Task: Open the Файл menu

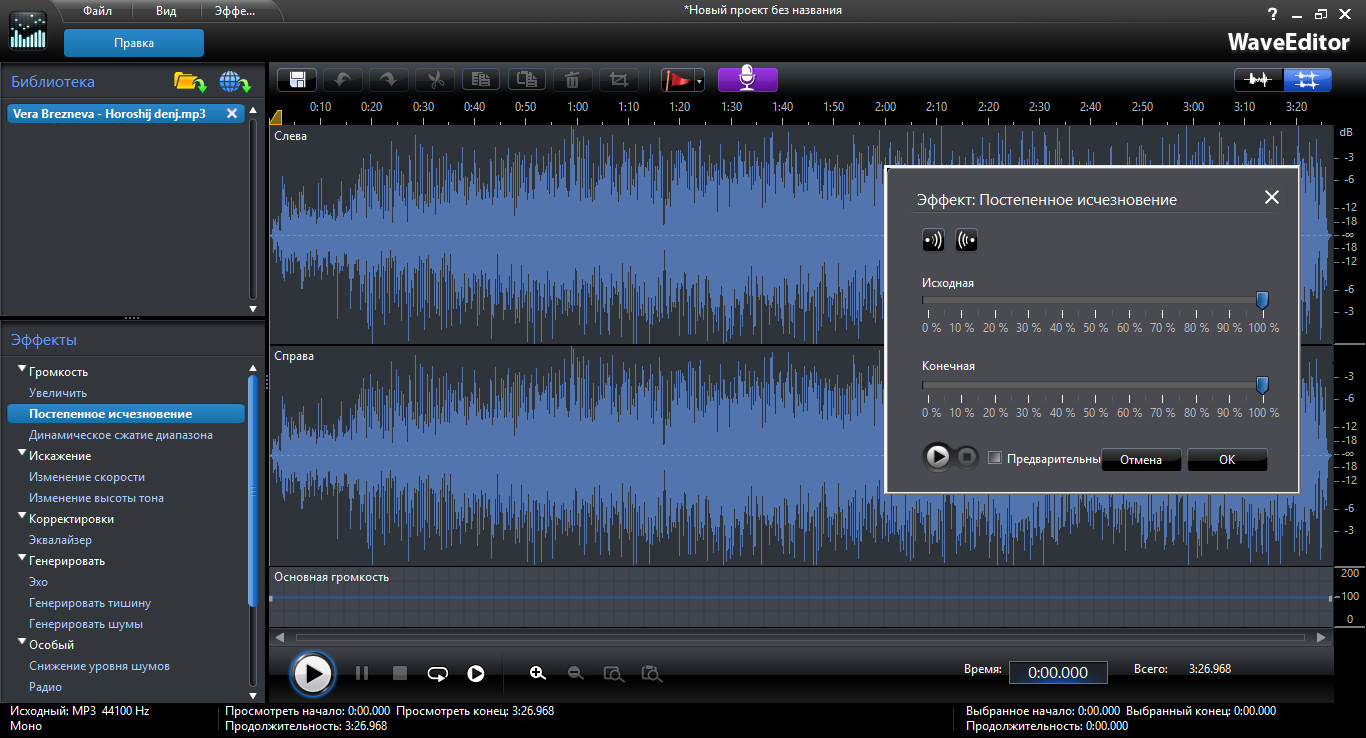Action: (97, 11)
